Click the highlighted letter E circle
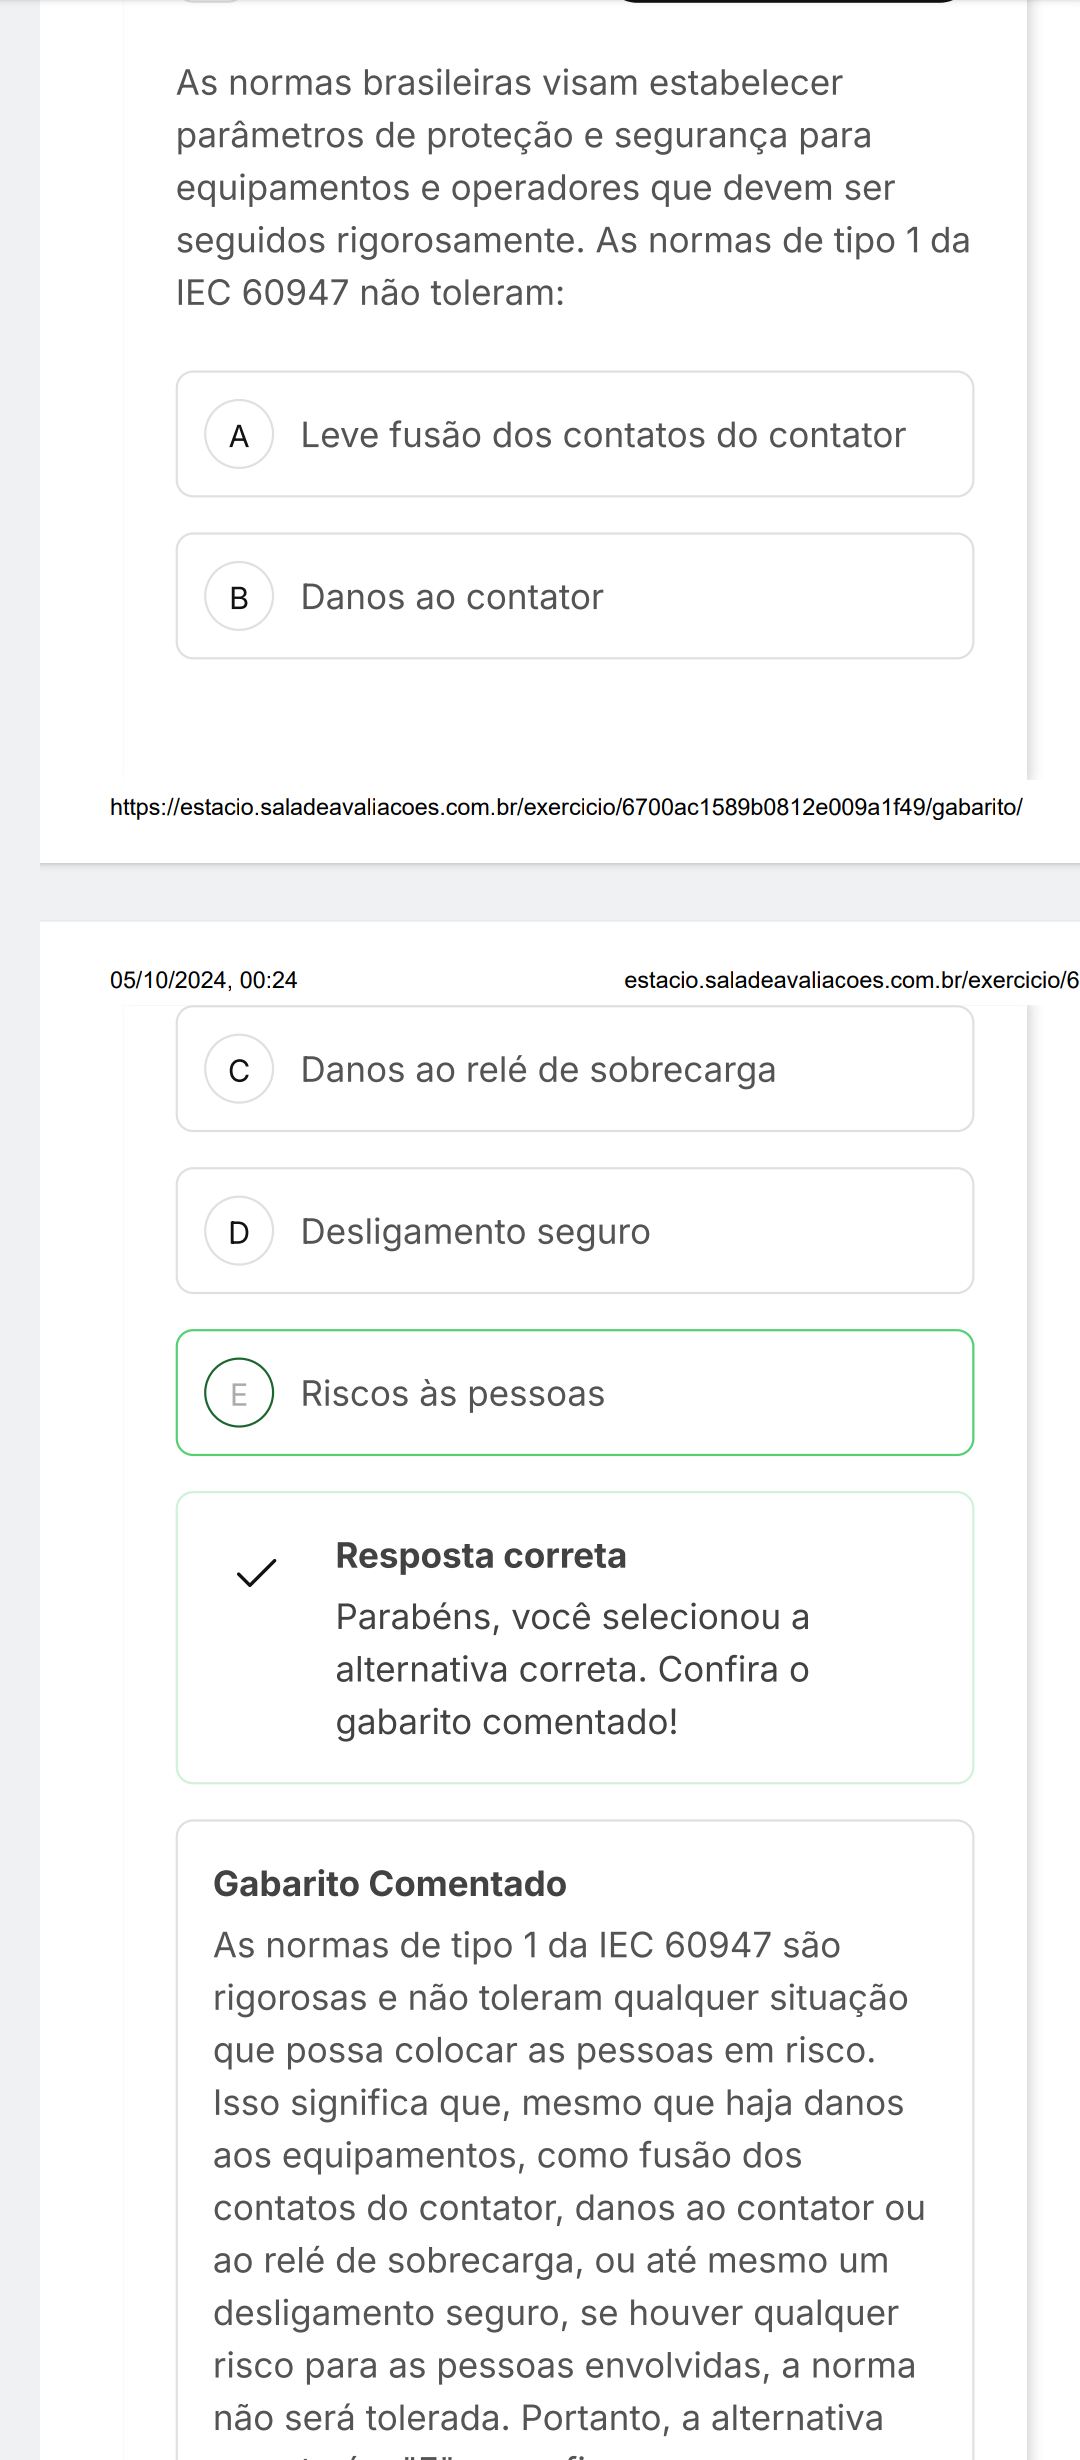Viewport: 1080px width, 2460px height. (239, 1393)
